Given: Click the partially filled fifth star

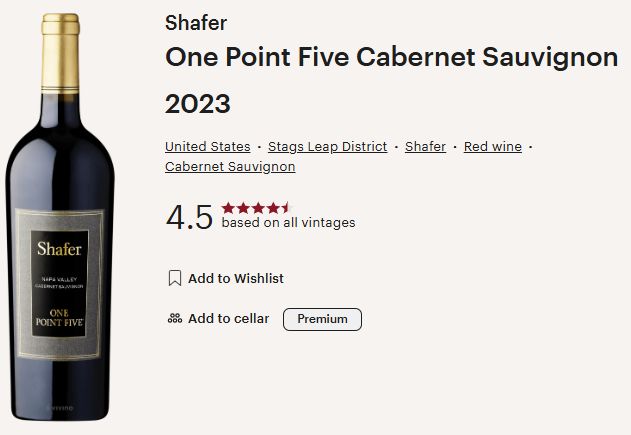Looking at the screenshot, I should coord(284,208).
